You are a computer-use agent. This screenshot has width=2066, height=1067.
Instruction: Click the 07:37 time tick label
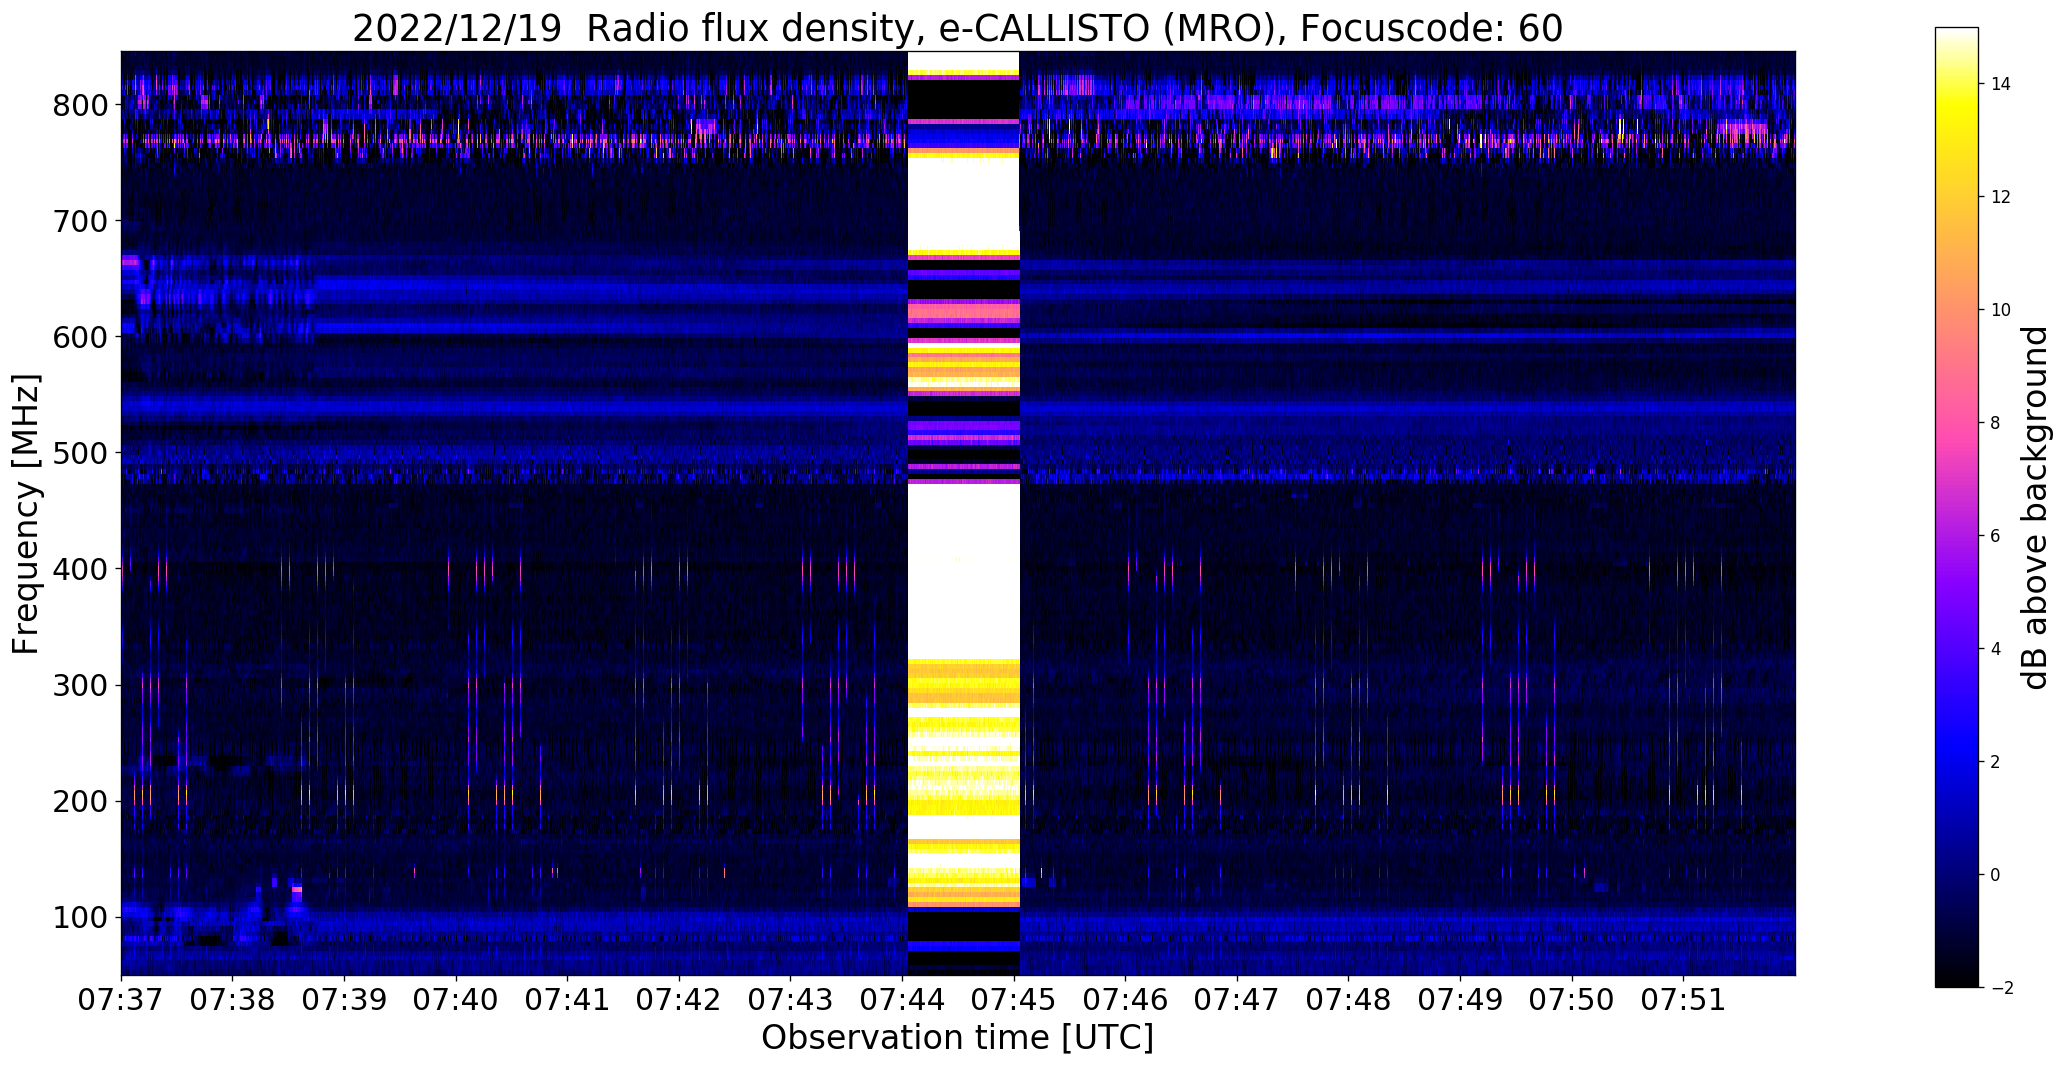pos(121,1001)
